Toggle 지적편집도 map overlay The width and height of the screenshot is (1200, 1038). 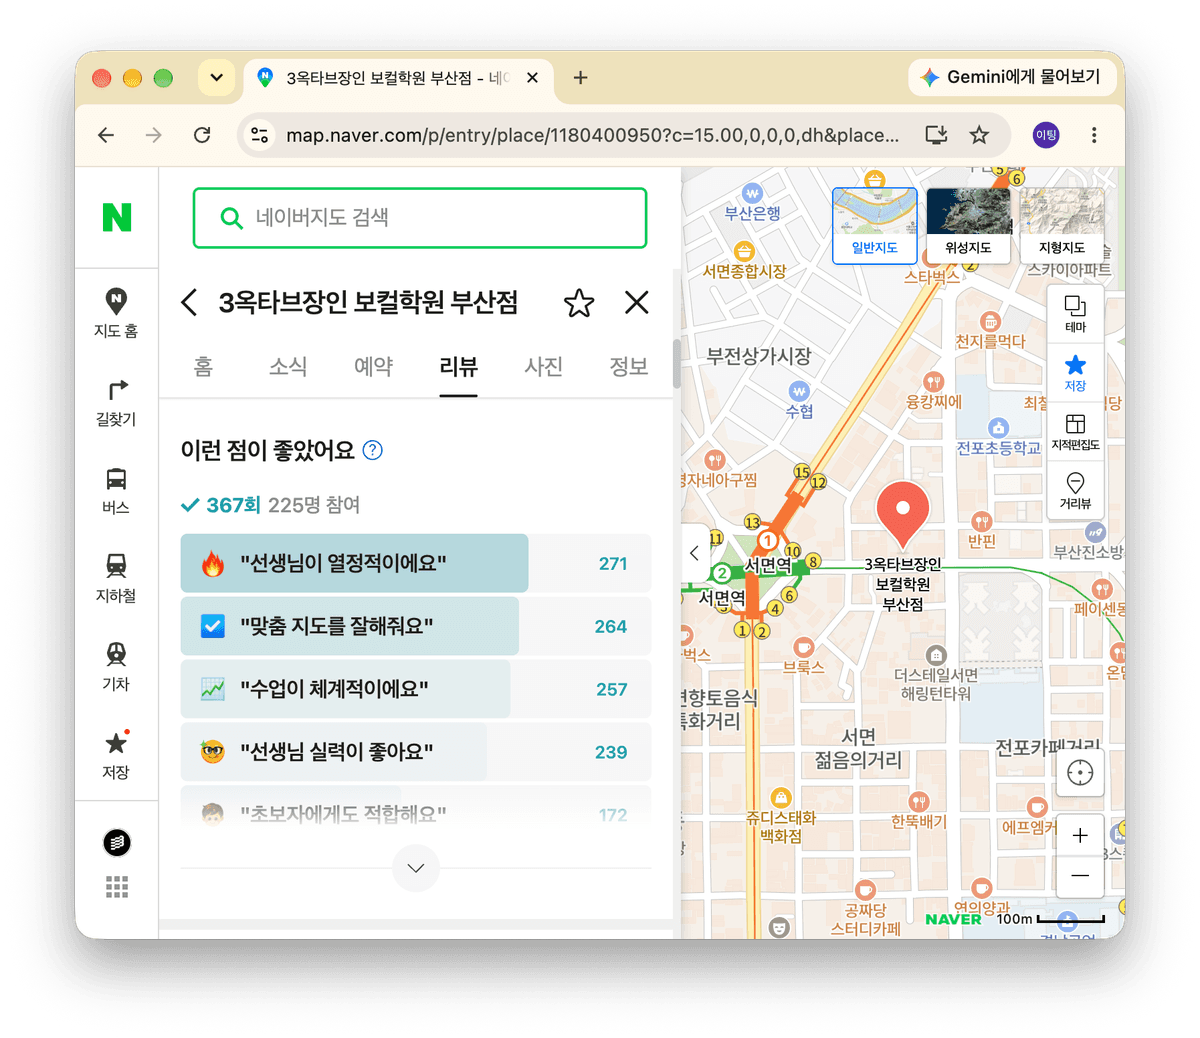click(x=1075, y=431)
